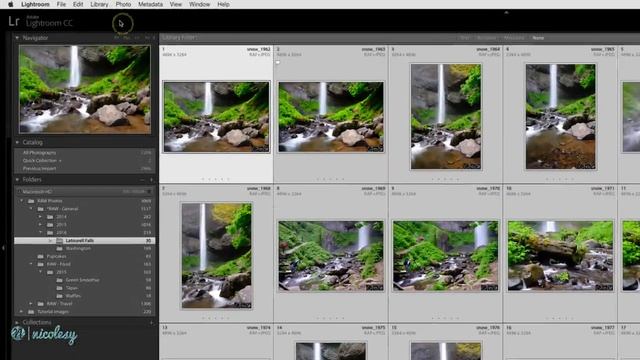
Task: Click the 2016 folder icon
Action: [50, 232]
